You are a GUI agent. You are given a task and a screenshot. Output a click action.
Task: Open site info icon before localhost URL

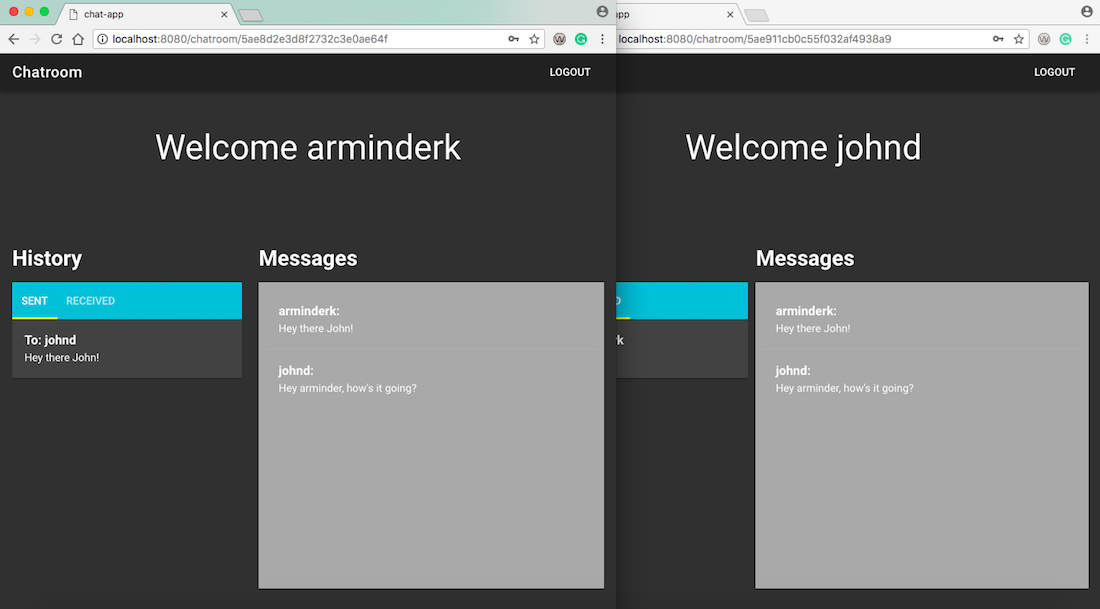pyautogui.click(x=102, y=39)
